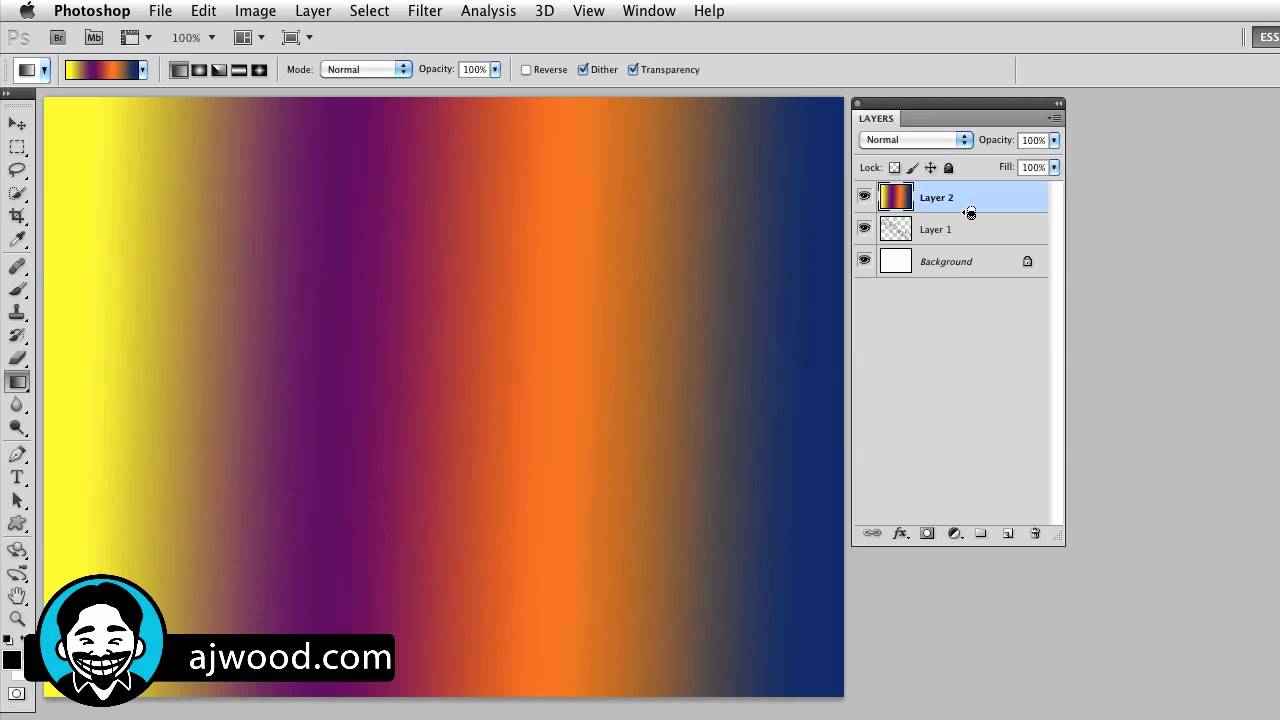Screen dimensions: 1280x720
Task: Select the Path Selection tool
Action: [x=17, y=501]
